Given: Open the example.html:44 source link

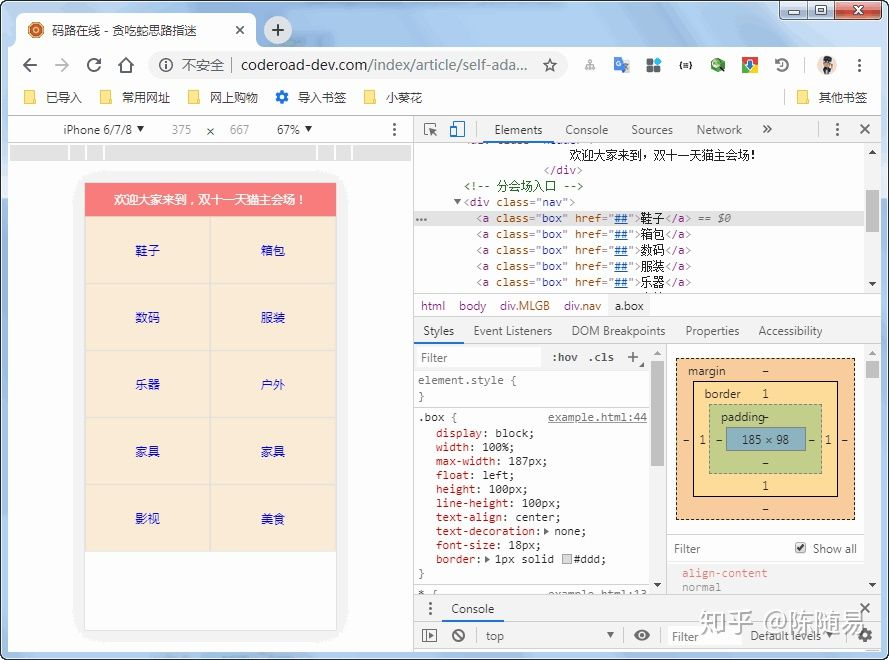Looking at the screenshot, I should (x=597, y=417).
